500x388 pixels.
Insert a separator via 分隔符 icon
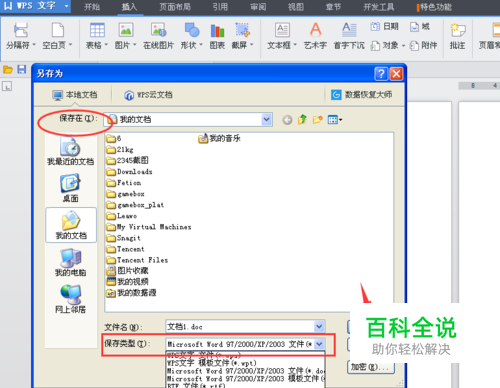click(21, 30)
